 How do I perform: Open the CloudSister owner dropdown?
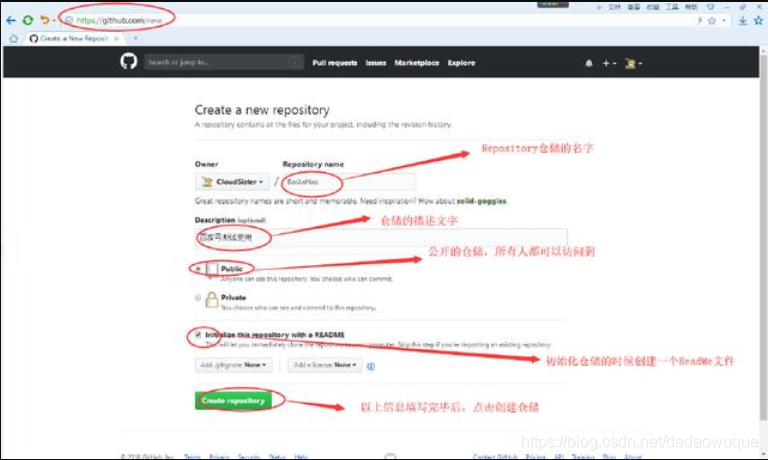coord(232,182)
